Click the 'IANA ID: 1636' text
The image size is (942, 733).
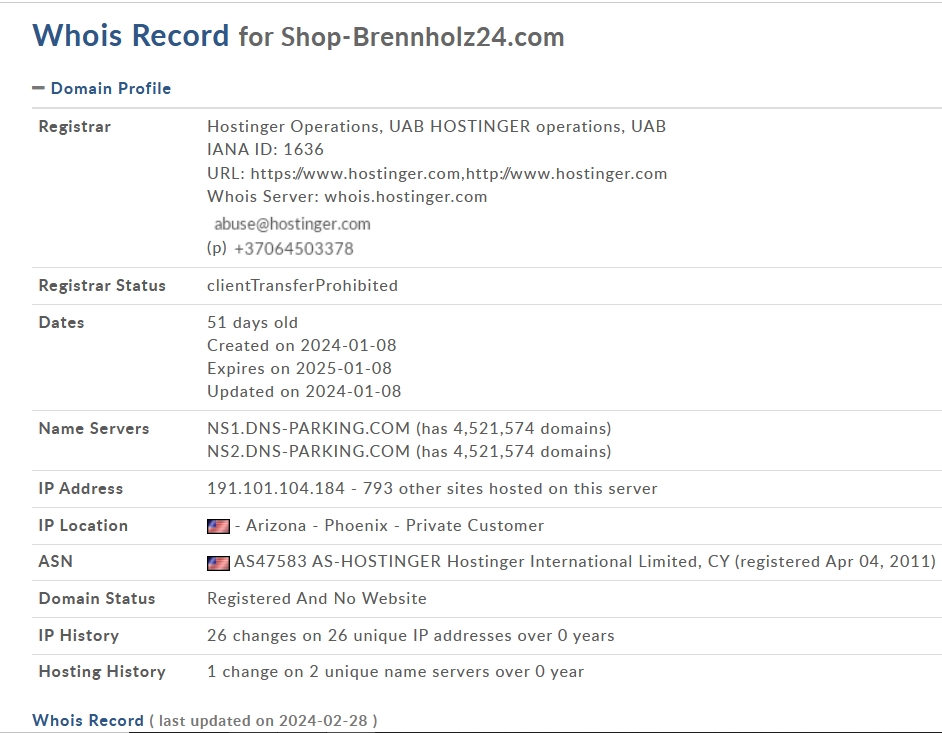coord(266,150)
